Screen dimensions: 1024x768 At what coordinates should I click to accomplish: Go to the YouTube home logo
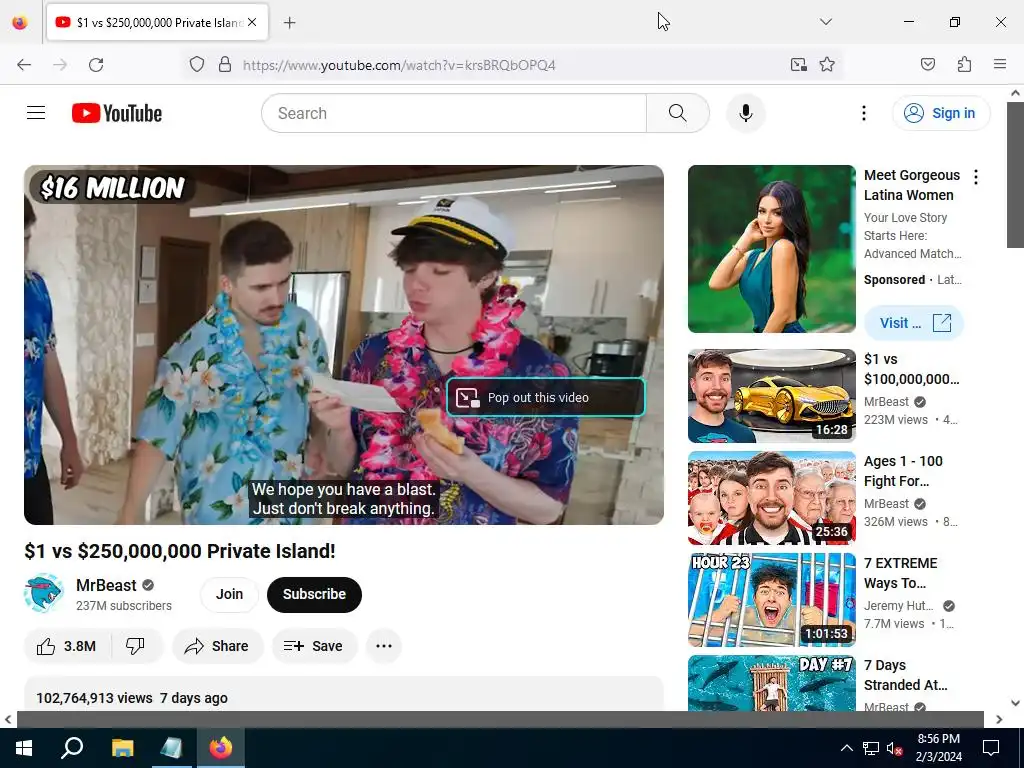(x=117, y=113)
